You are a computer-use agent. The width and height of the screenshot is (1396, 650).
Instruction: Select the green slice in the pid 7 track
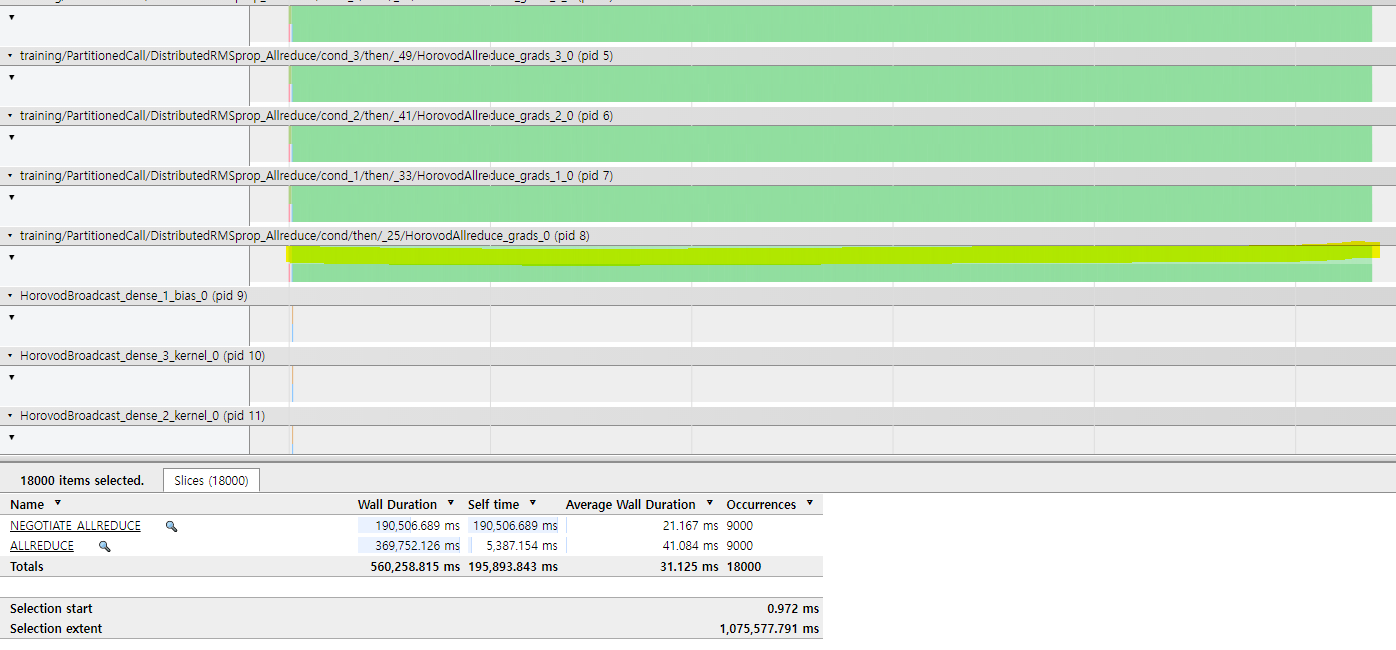click(x=831, y=204)
